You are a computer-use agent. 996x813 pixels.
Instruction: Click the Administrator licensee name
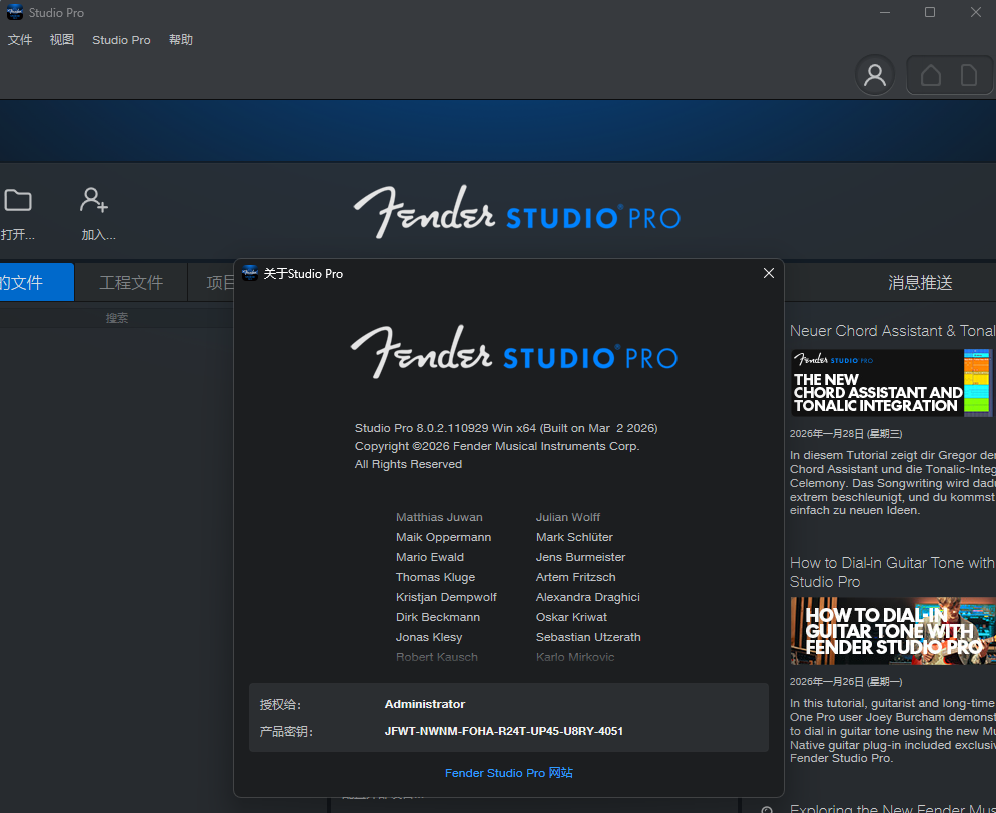(x=425, y=704)
